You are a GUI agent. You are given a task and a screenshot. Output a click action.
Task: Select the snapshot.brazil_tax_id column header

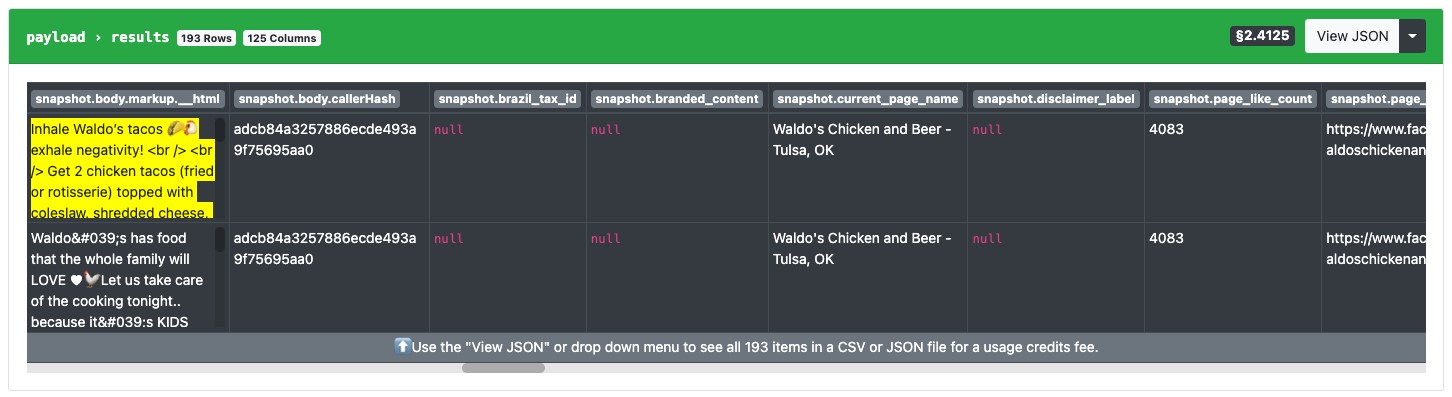coord(507,99)
